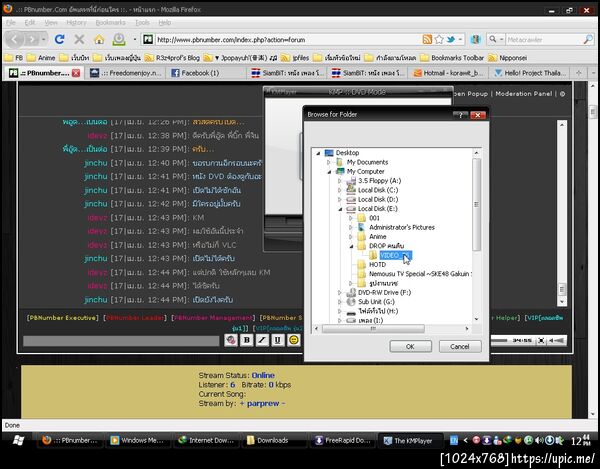Open the smiley emoticon picker in chat
This screenshot has height=469, width=600.
pyautogui.click(x=293, y=340)
